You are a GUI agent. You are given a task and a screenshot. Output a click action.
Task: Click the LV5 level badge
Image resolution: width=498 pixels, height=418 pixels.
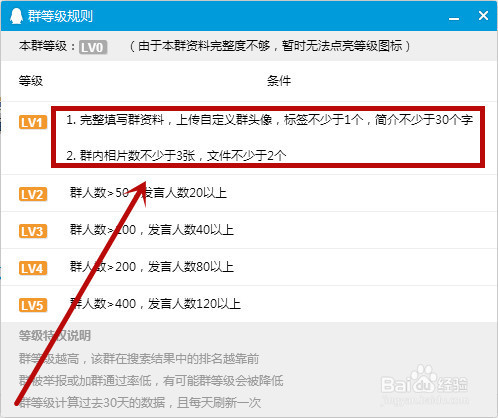click(33, 305)
